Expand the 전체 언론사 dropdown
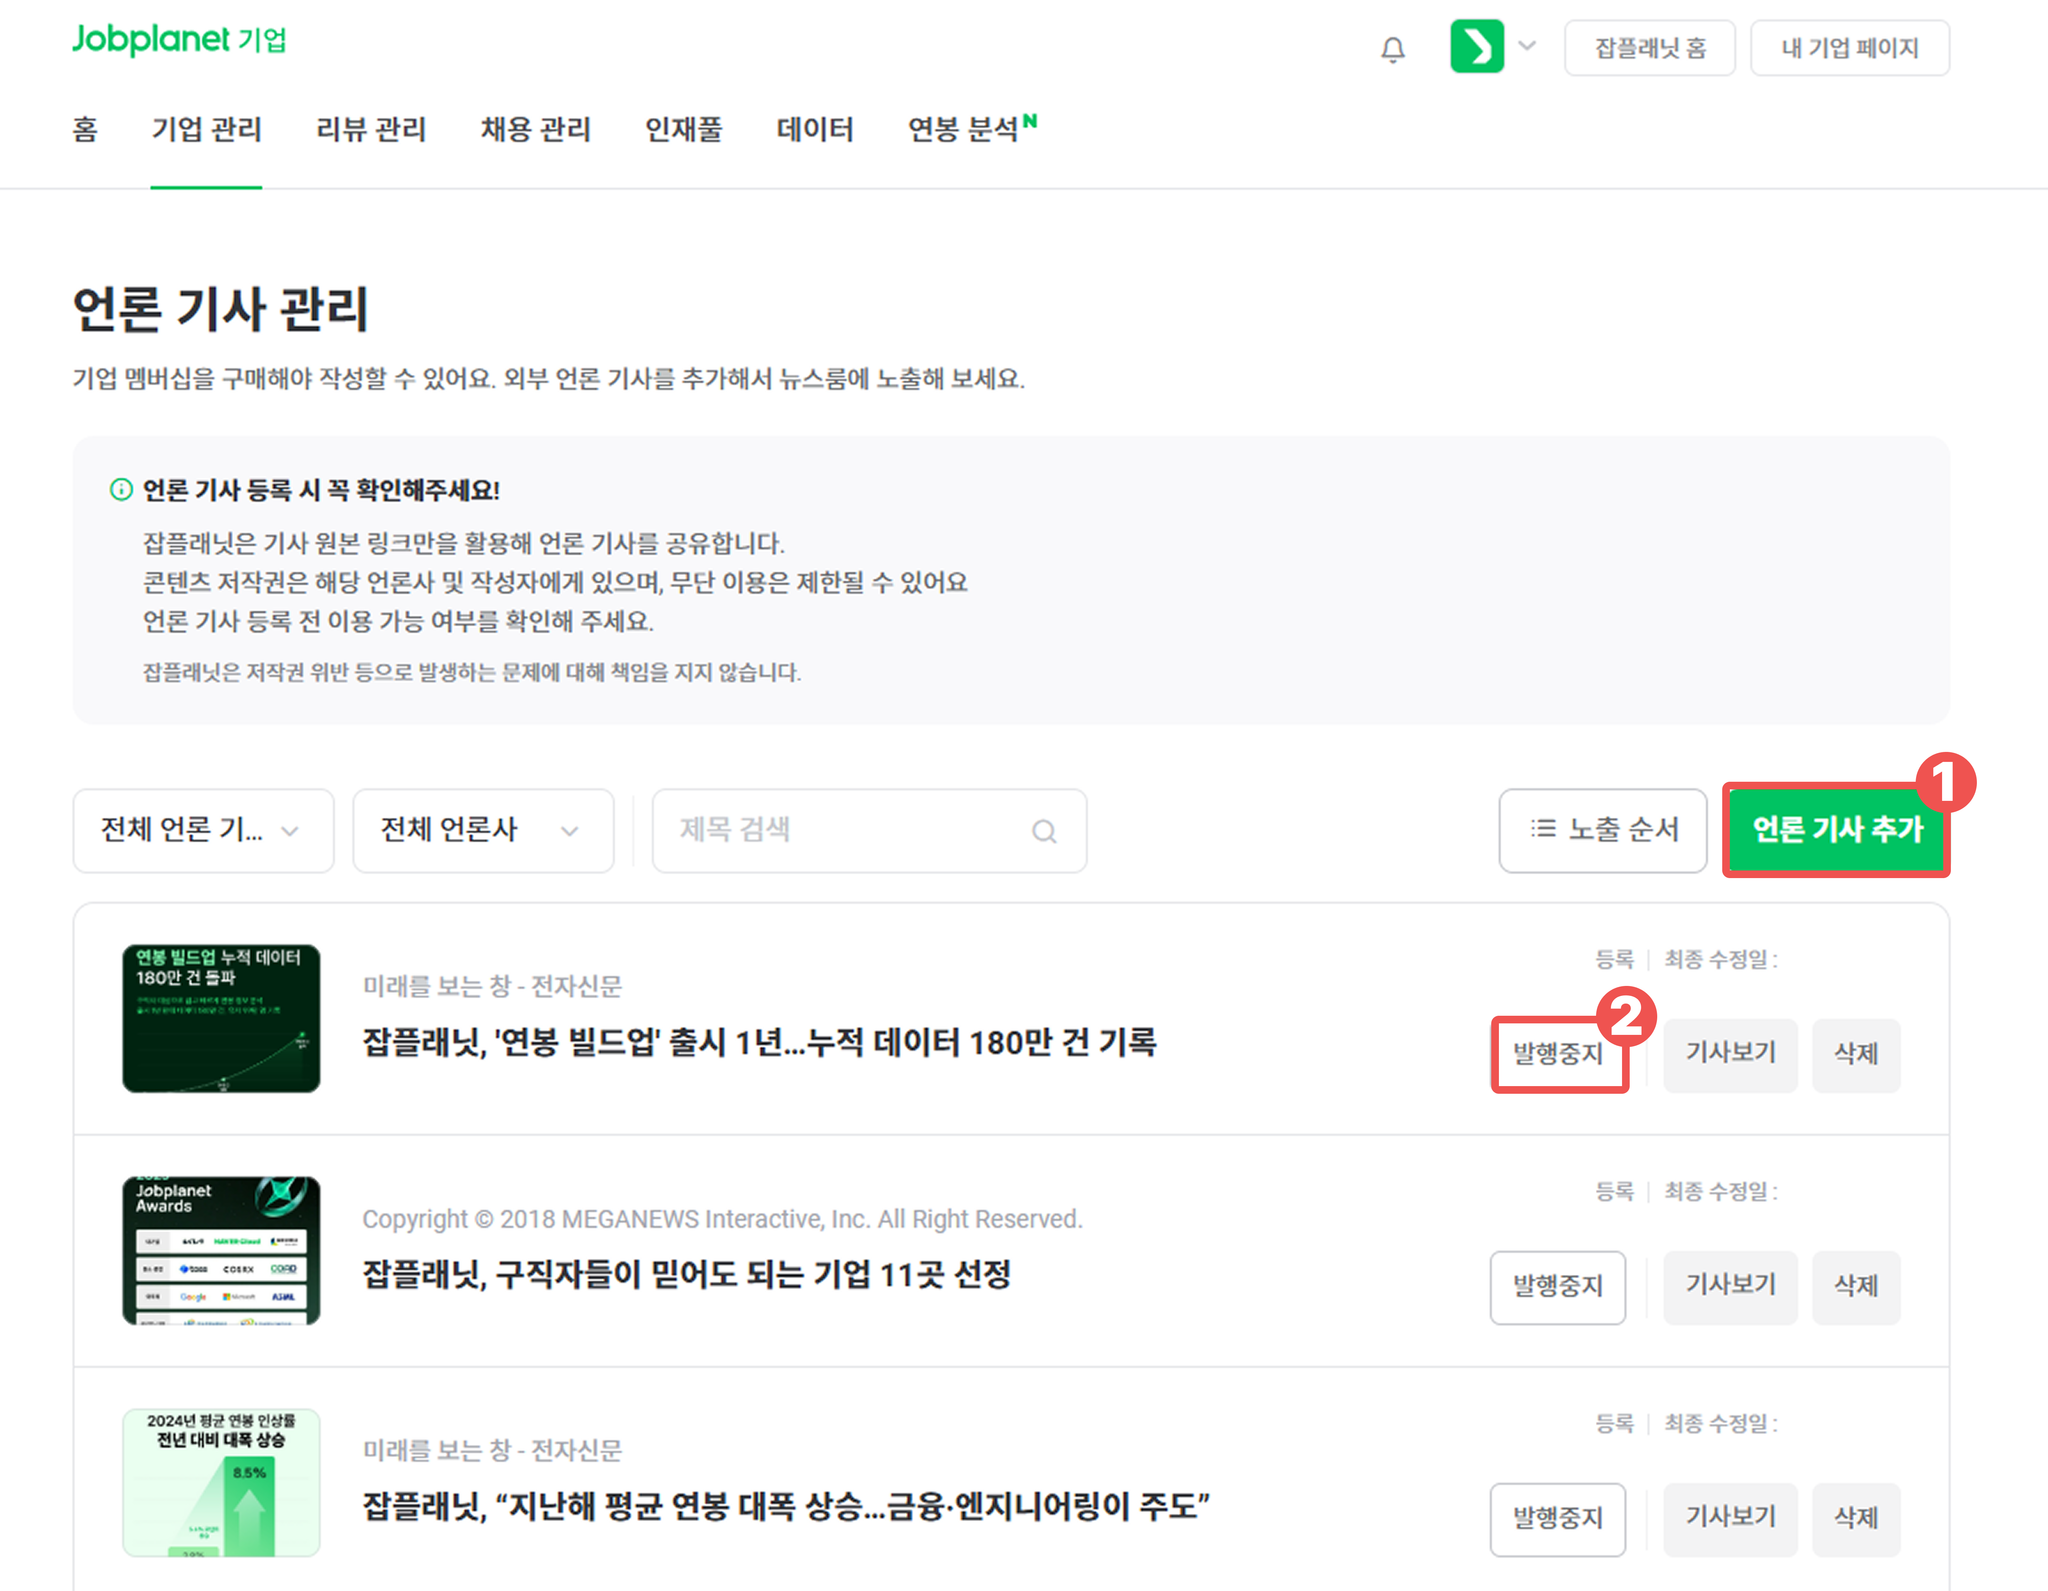The height and width of the screenshot is (1591, 2048). coord(483,831)
